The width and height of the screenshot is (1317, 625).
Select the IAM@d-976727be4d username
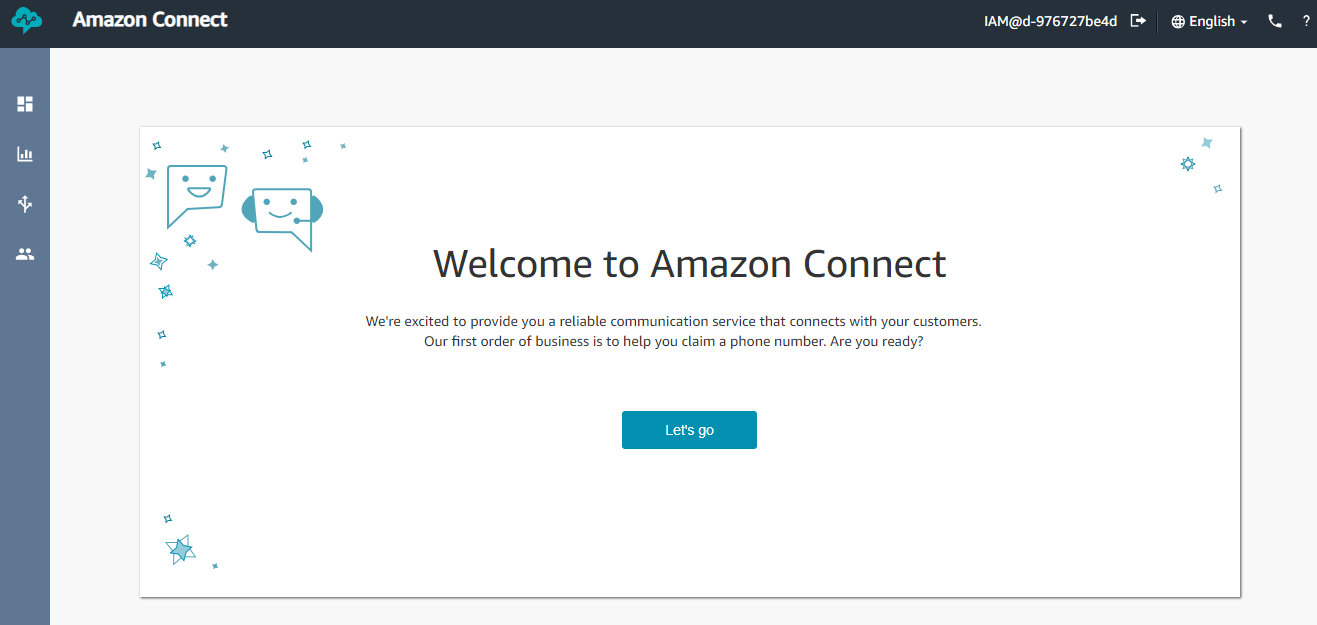pyautogui.click(x=1050, y=21)
